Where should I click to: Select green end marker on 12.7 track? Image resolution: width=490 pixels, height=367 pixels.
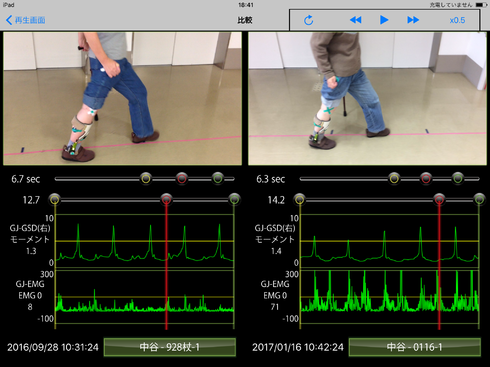[234, 199]
